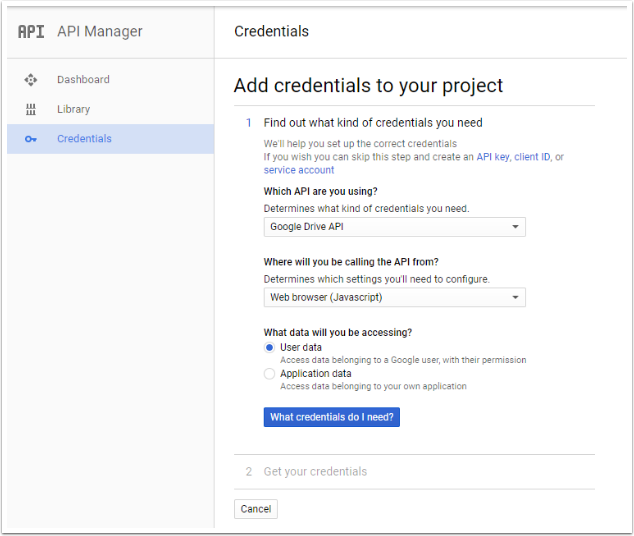634x536 pixels.
Task: Open the Web browser (Javascript) dropdown
Action: [395, 298]
